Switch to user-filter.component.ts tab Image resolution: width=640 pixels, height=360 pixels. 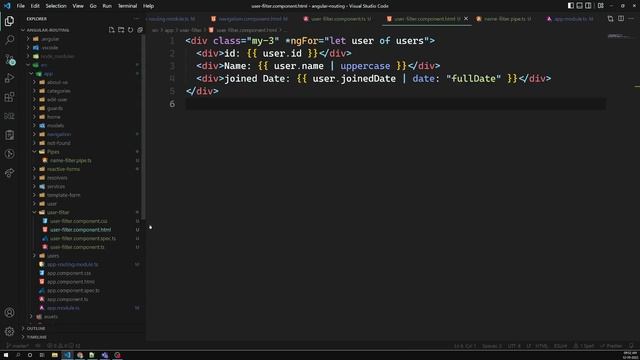pos(338,19)
